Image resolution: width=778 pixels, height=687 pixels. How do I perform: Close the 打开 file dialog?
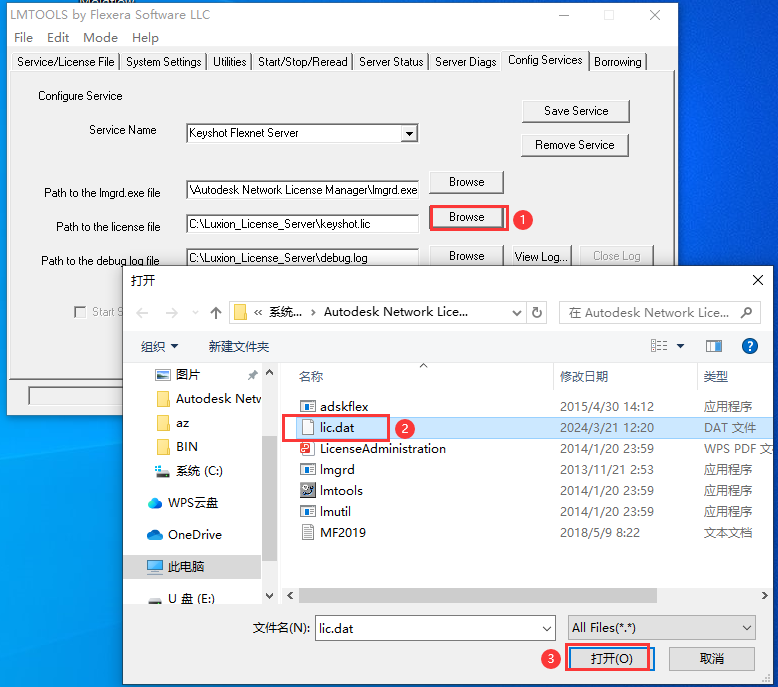pyautogui.click(x=758, y=280)
